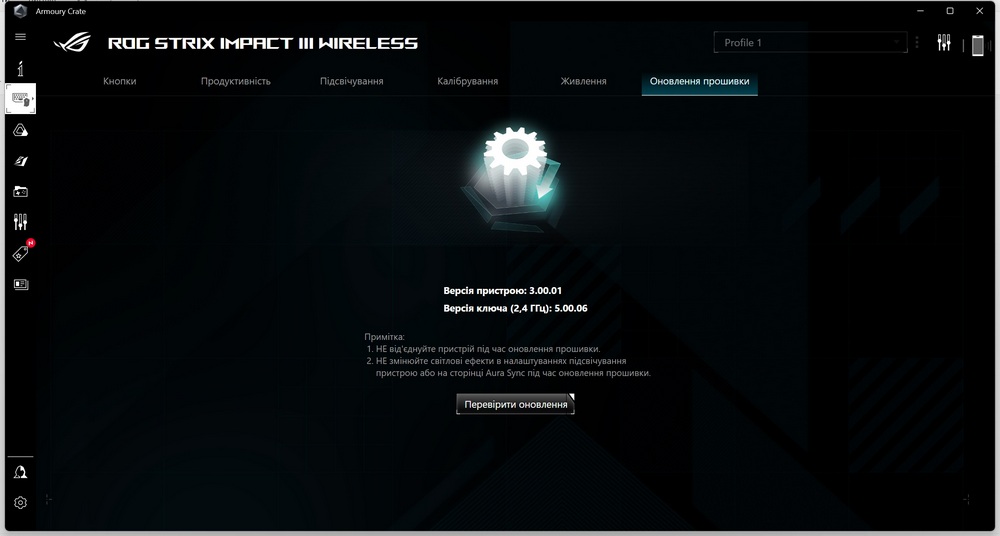Open the user profile icon in sidebar

(x=20, y=472)
